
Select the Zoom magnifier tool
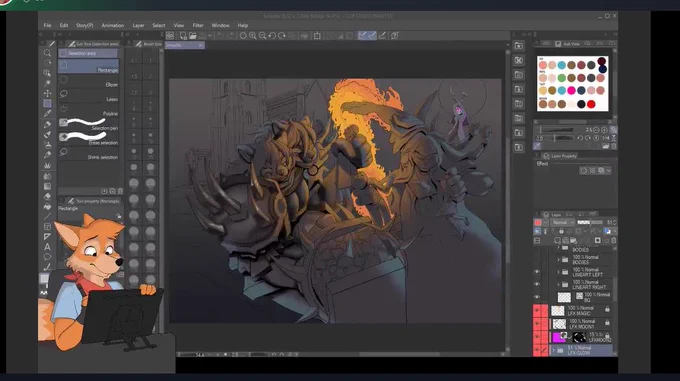47,53
